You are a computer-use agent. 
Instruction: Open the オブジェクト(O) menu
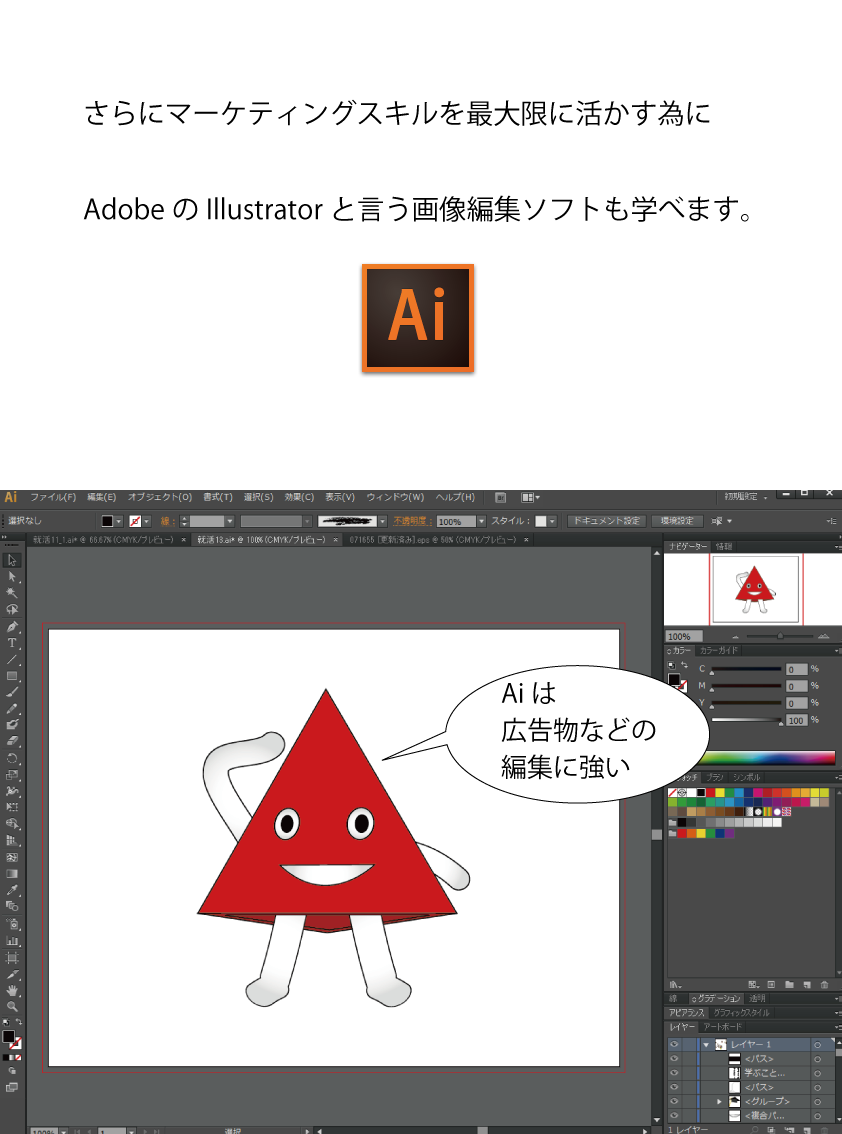coord(160,497)
